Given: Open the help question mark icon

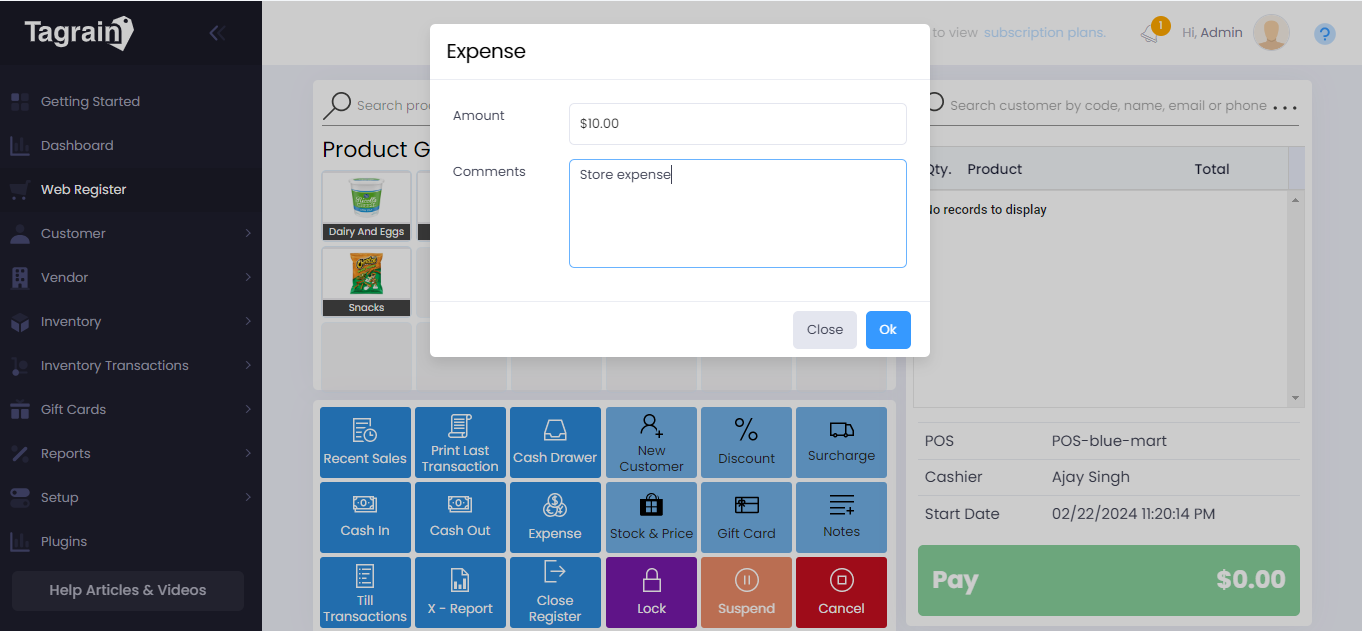Looking at the screenshot, I should (x=1324, y=34).
